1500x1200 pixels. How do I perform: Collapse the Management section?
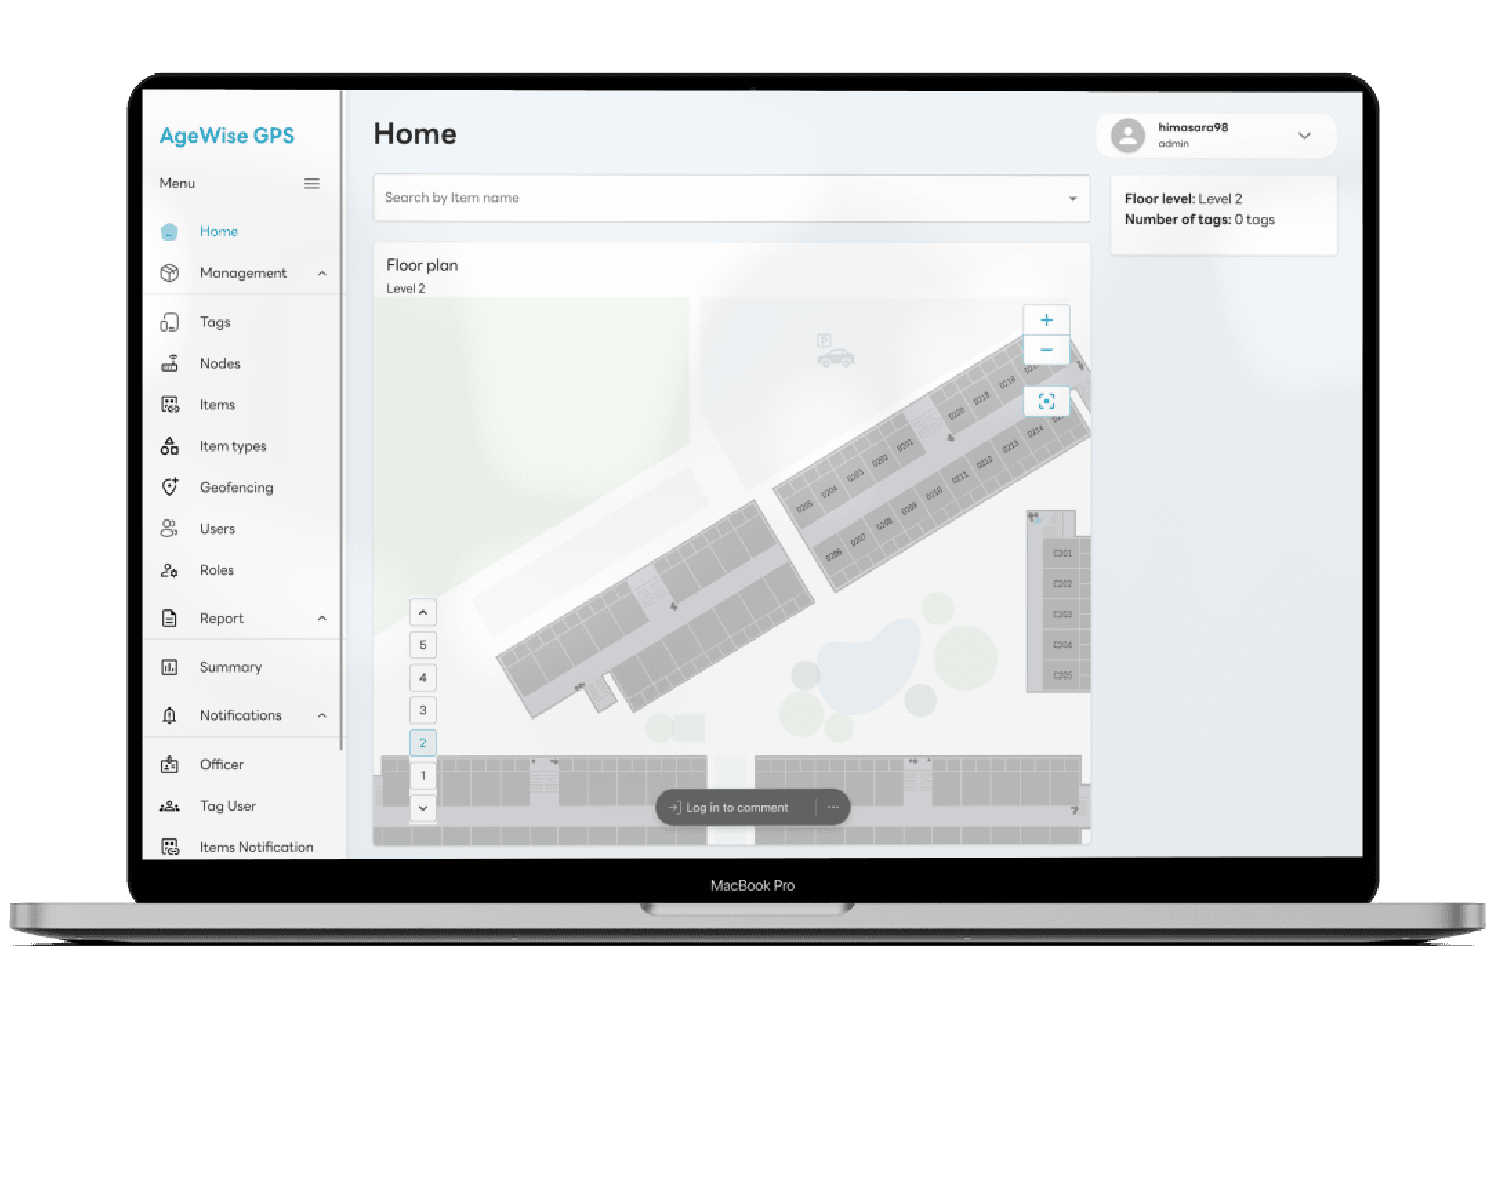tap(322, 273)
